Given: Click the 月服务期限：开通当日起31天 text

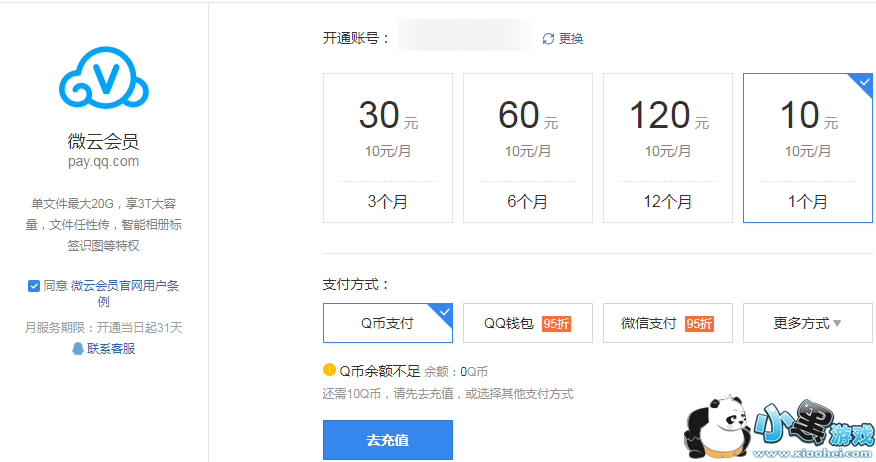Looking at the screenshot, I should pyautogui.click(x=103, y=327).
